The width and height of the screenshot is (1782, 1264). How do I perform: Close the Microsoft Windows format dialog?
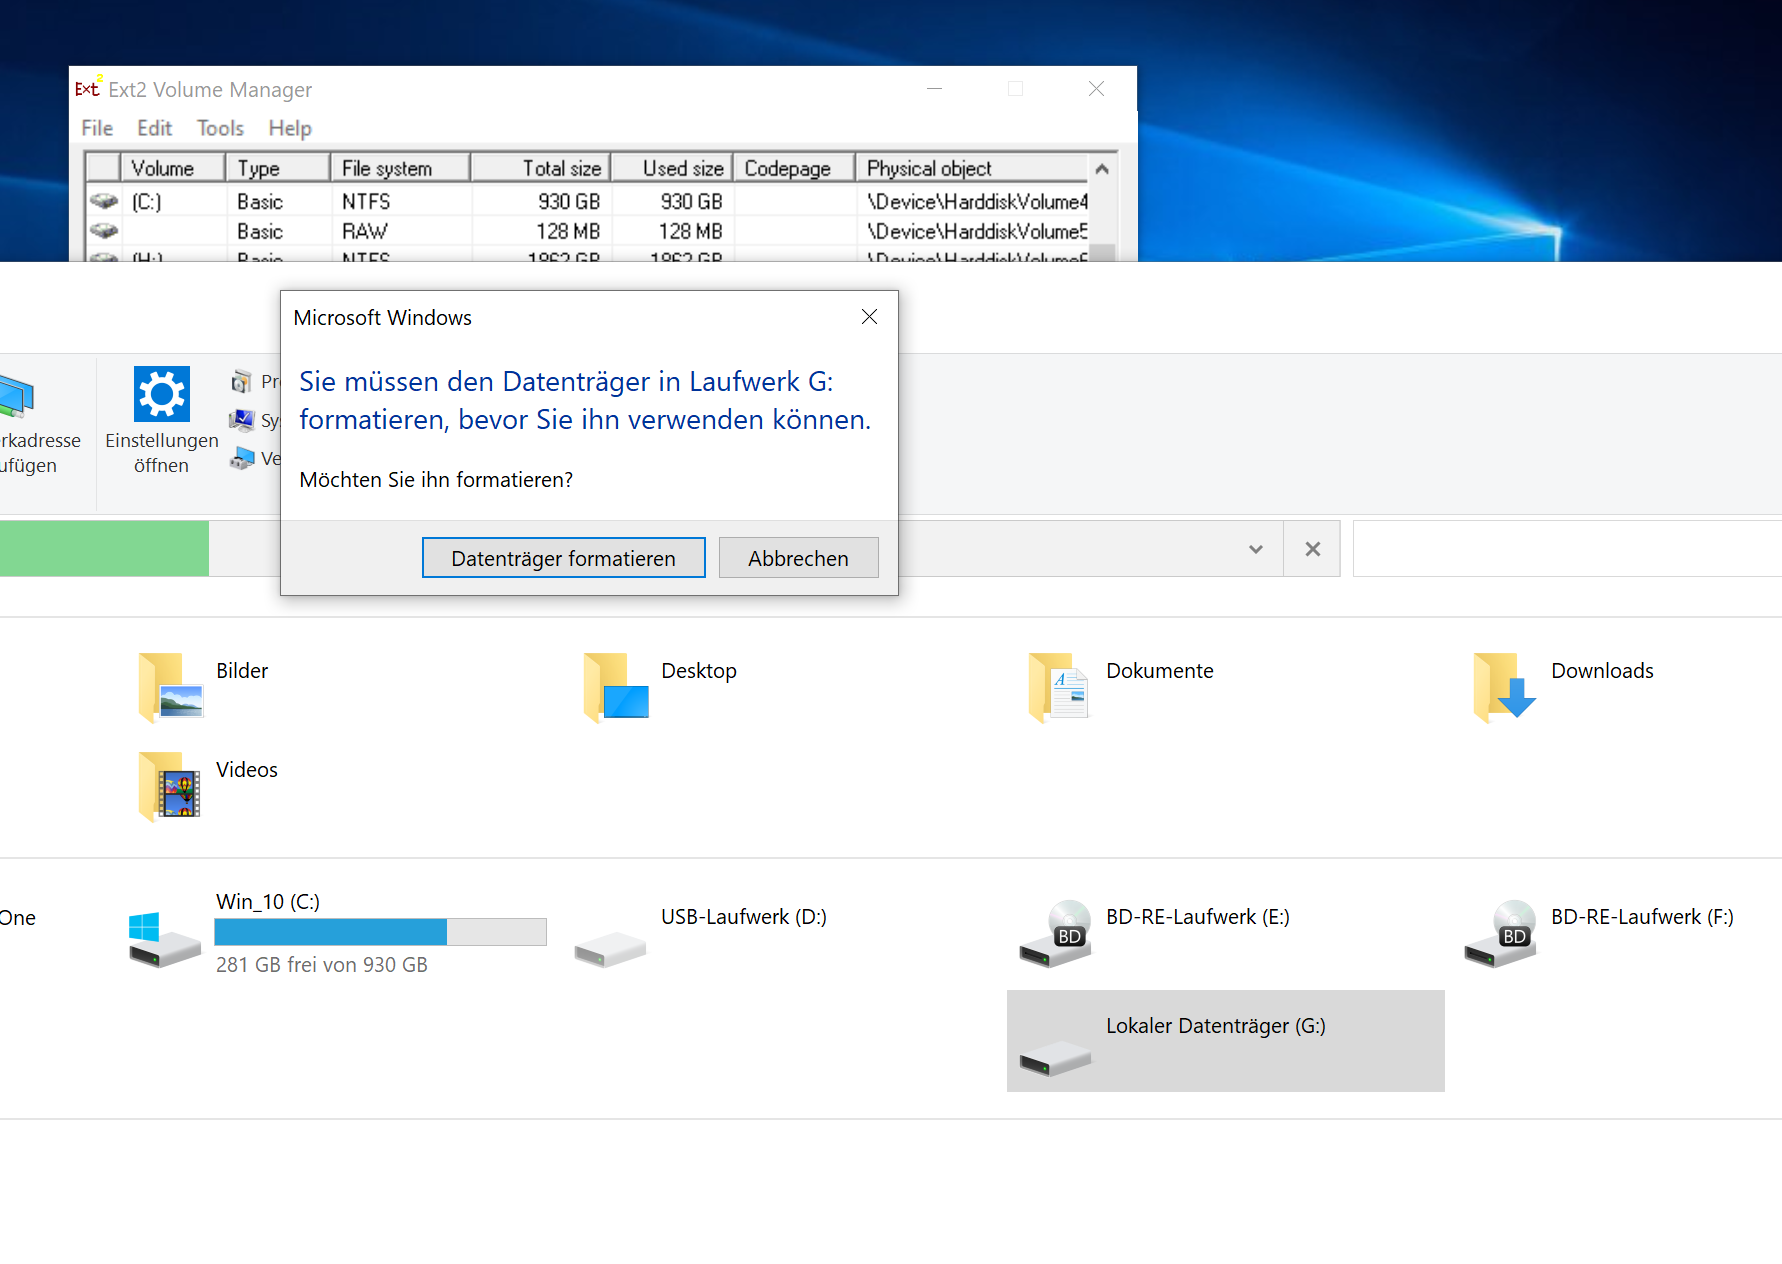[869, 317]
